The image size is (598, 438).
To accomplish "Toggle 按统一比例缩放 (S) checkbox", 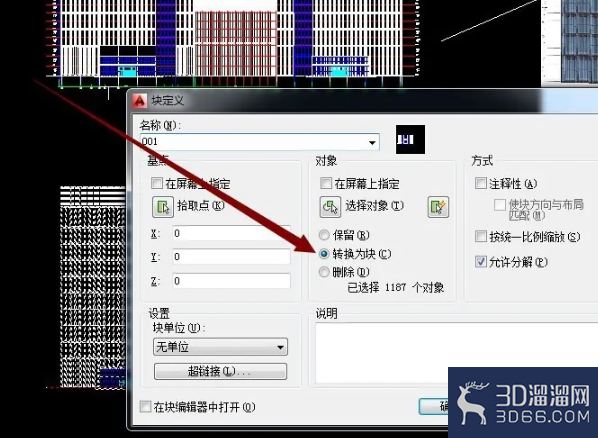I will (x=481, y=236).
